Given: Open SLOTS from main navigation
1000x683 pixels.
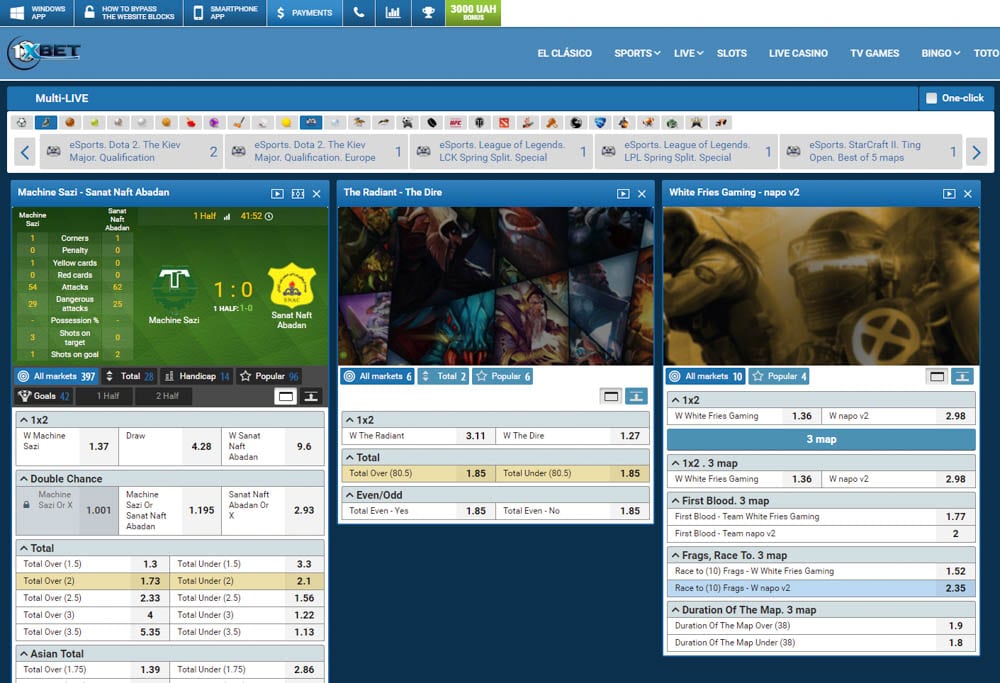Looking at the screenshot, I should pyautogui.click(x=732, y=53).
